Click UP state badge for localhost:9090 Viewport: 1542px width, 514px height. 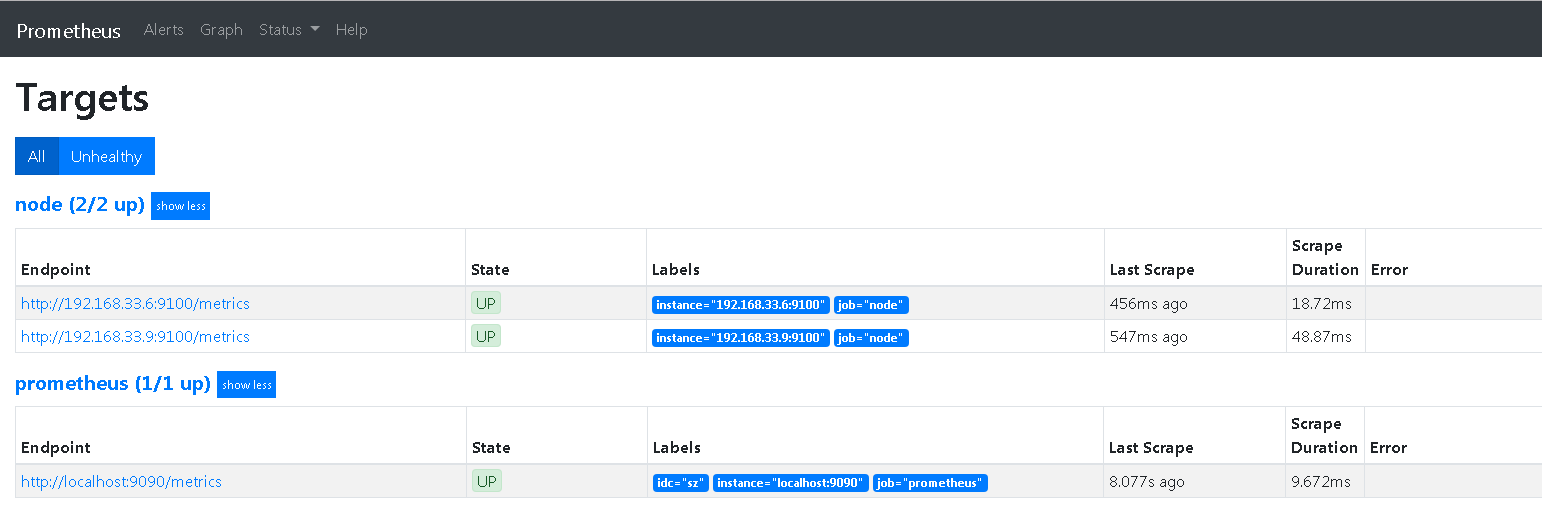[486, 482]
